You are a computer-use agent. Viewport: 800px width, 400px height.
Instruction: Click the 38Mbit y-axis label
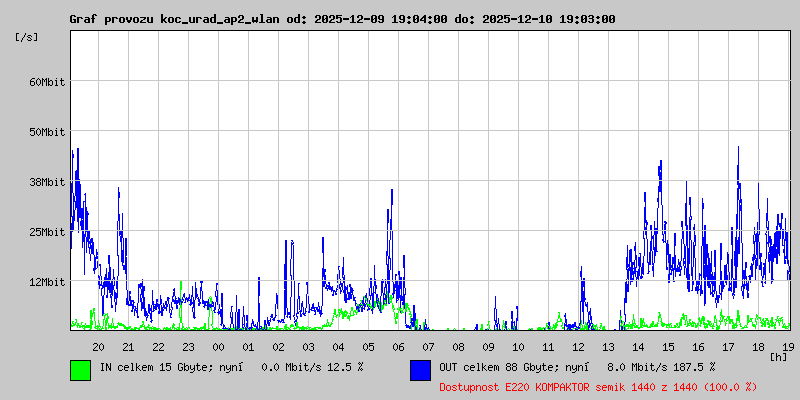pyautogui.click(x=47, y=182)
